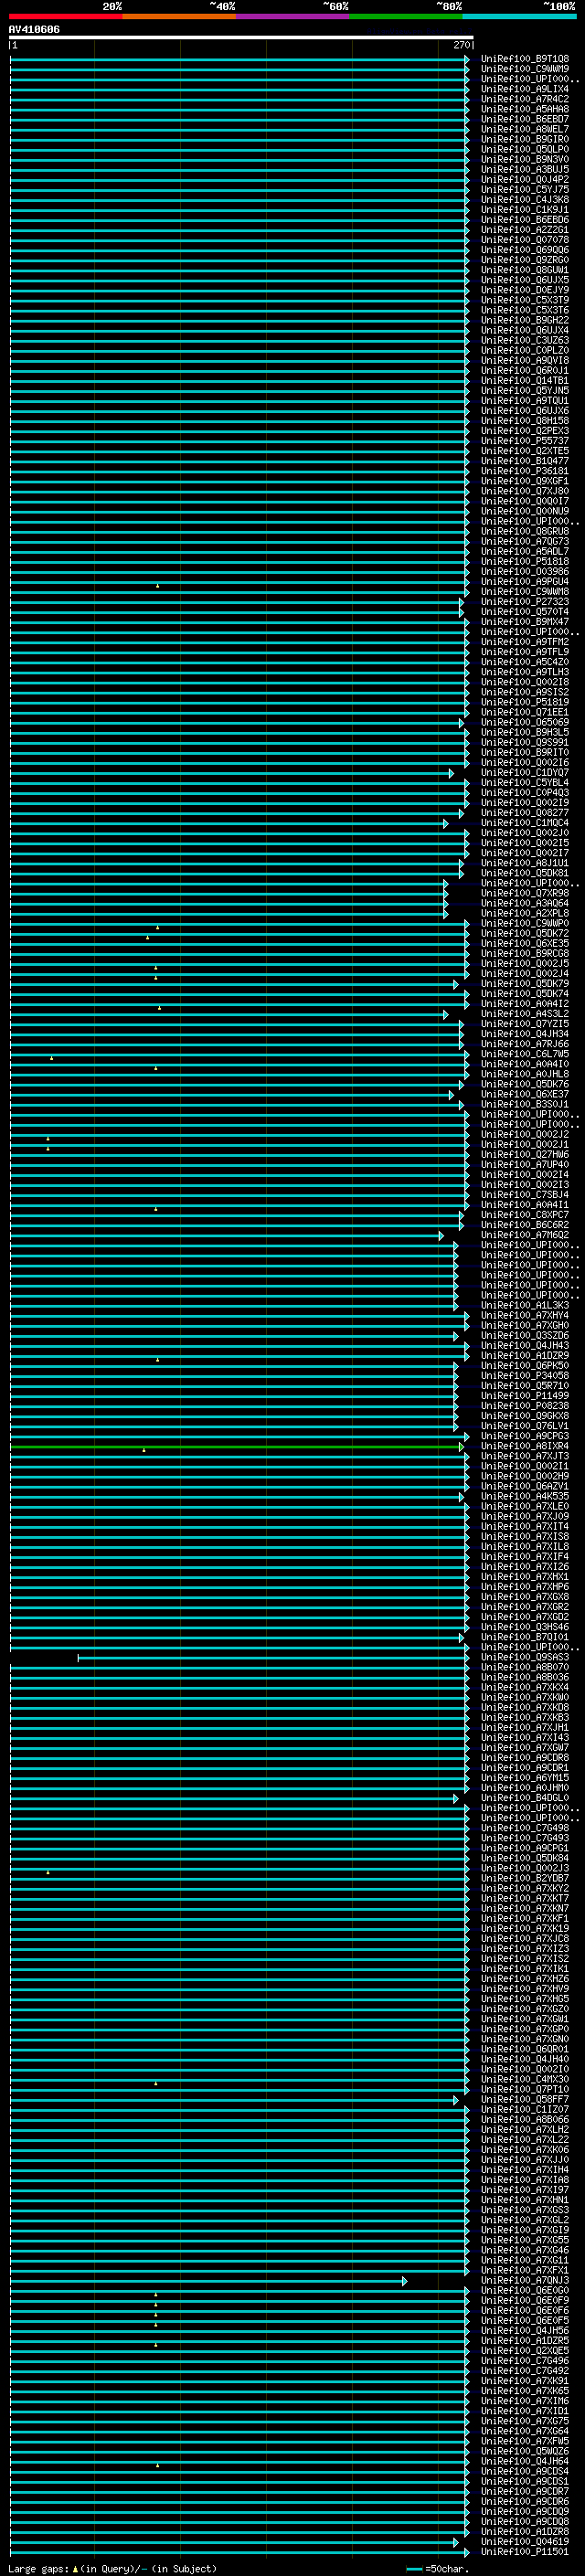The height and width of the screenshot is (2576, 585).
Task: Select UniRef100_O65069 label
Action: (x=525, y=722)
